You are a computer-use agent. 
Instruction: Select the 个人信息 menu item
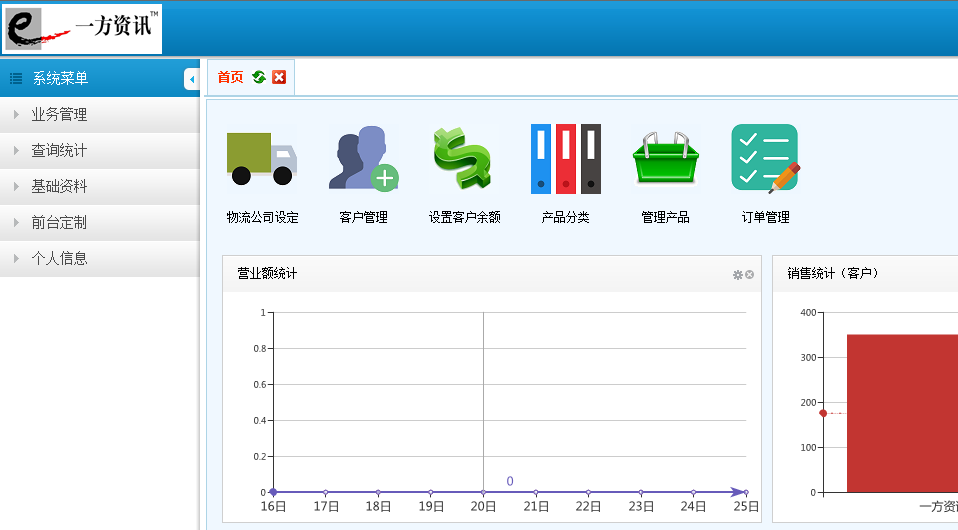(100, 259)
